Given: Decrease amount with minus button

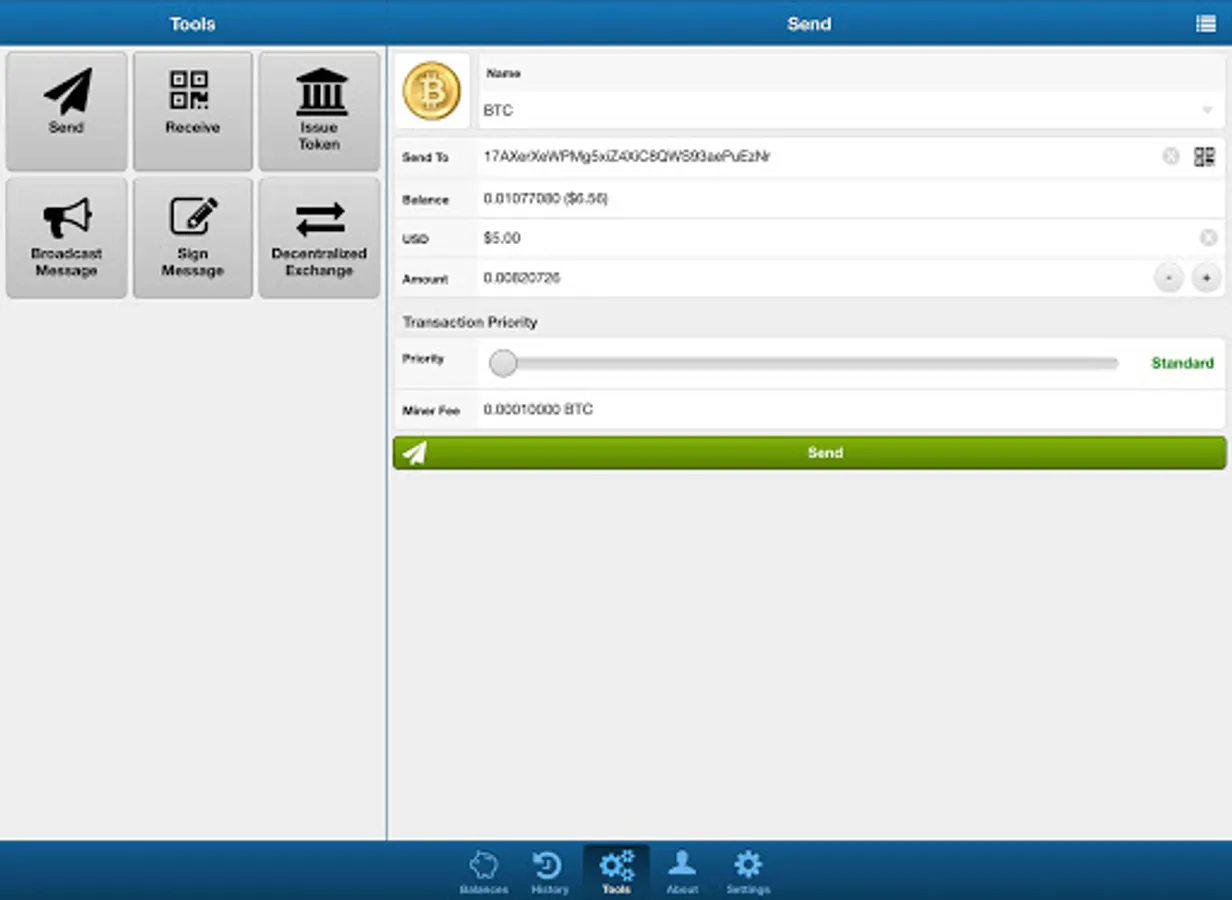Looking at the screenshot, I should point(1169,278).
